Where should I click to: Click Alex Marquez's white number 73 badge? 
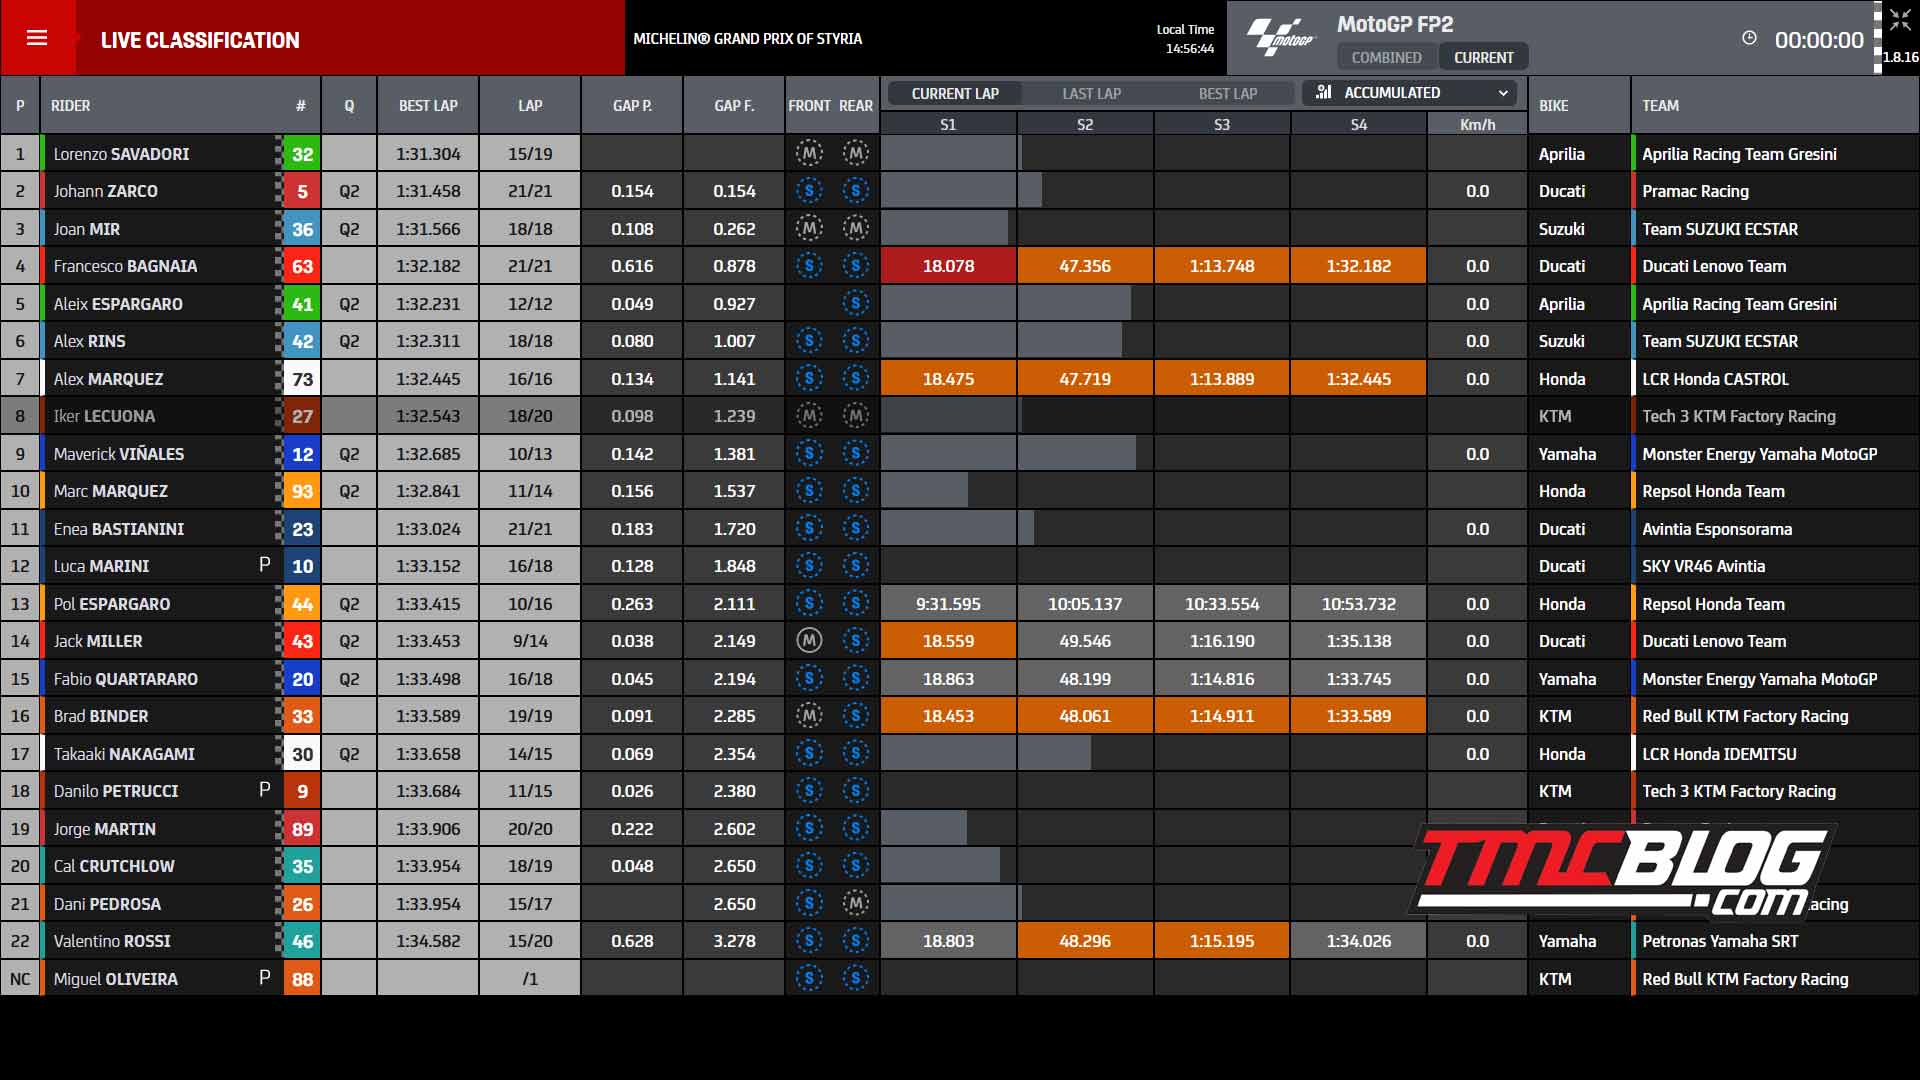point(302,379)
